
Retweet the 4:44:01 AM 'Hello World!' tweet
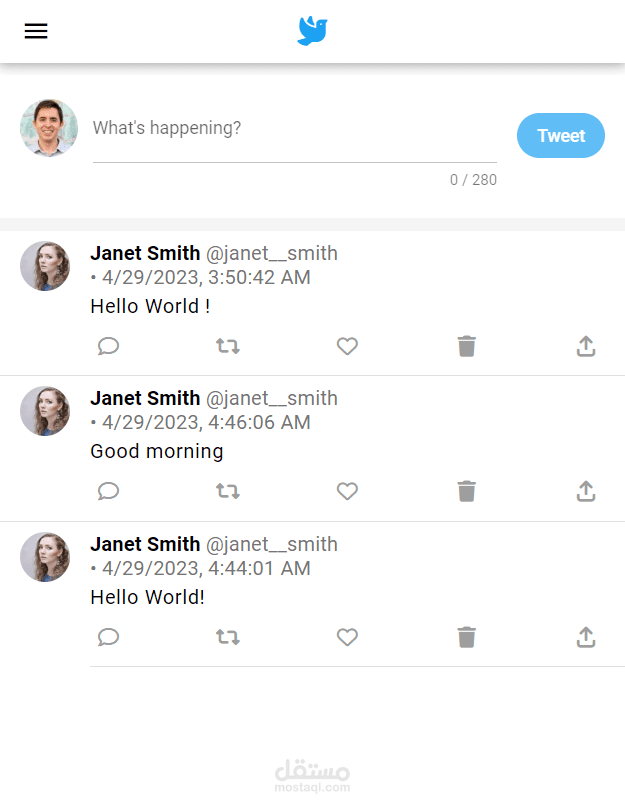click(x=228, y=637)
